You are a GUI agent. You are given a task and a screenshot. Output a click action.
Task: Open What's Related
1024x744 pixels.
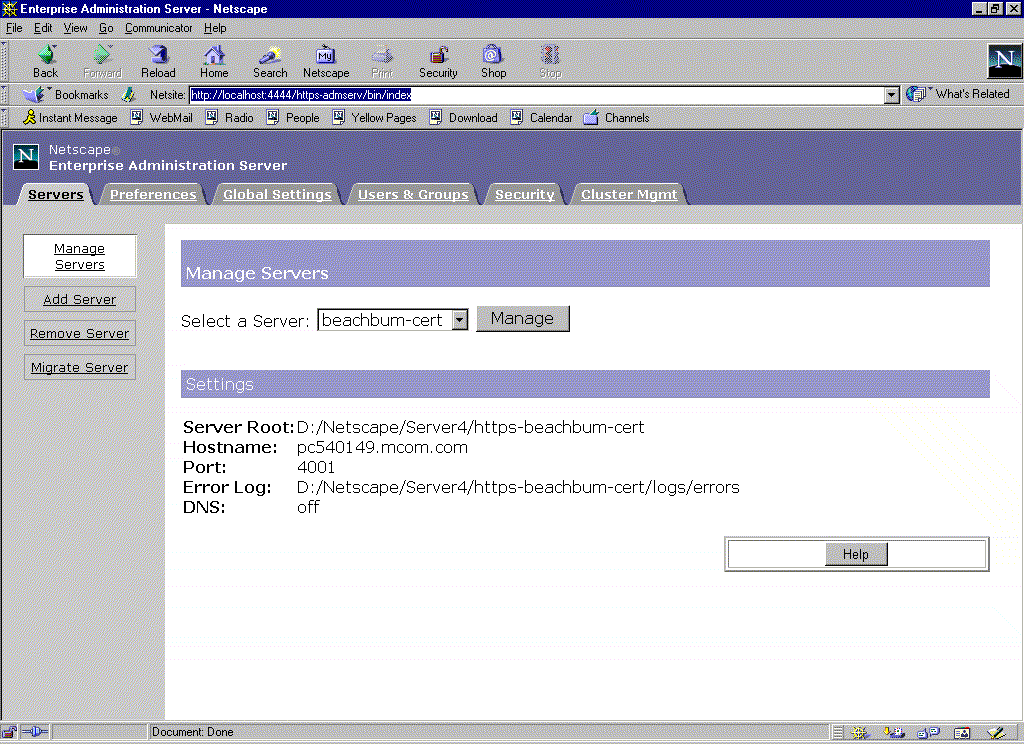[958, 94]
